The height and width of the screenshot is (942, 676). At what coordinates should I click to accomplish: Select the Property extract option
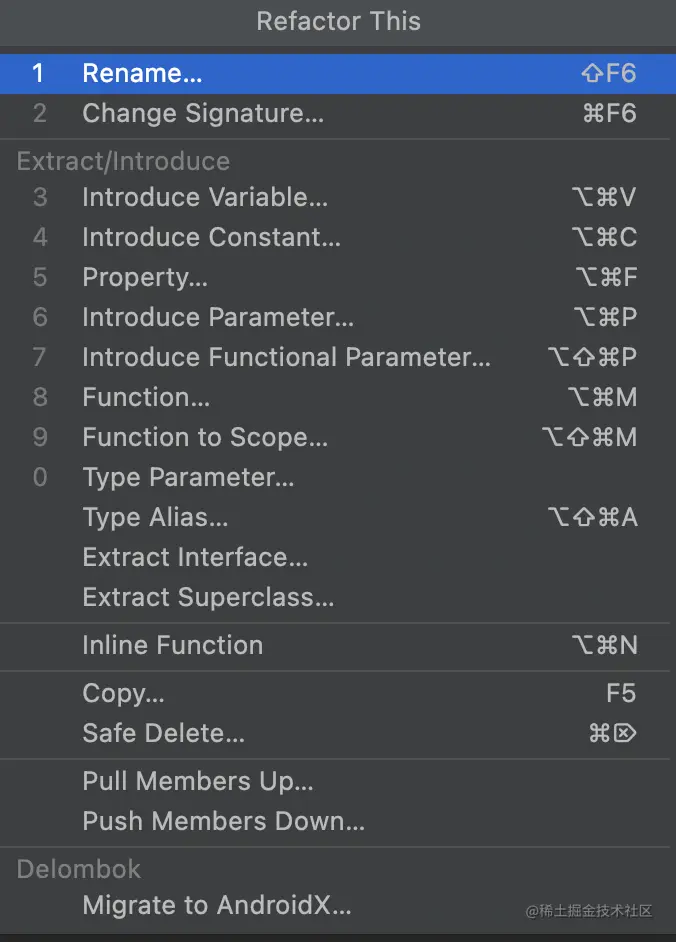tap(145, 277)
